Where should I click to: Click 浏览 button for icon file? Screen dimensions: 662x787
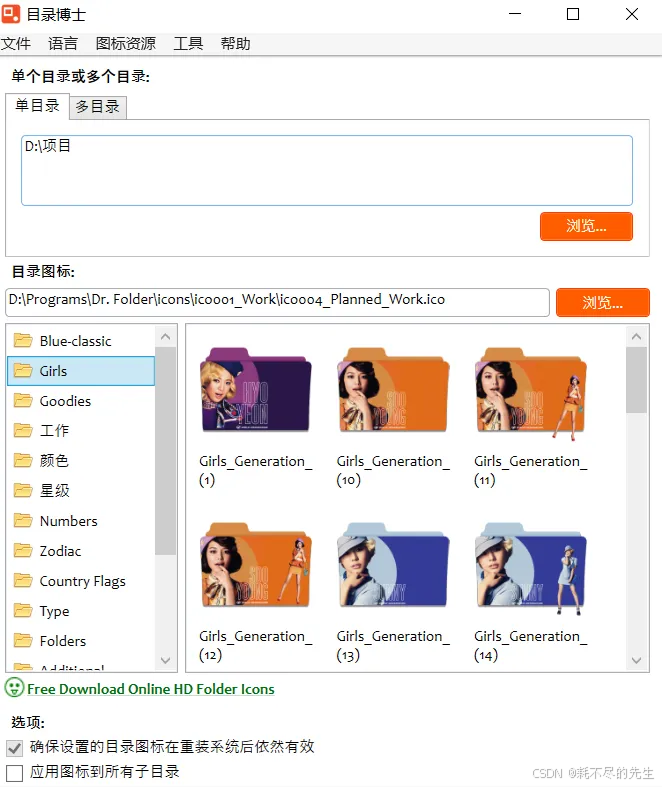(x=603, y=302)
